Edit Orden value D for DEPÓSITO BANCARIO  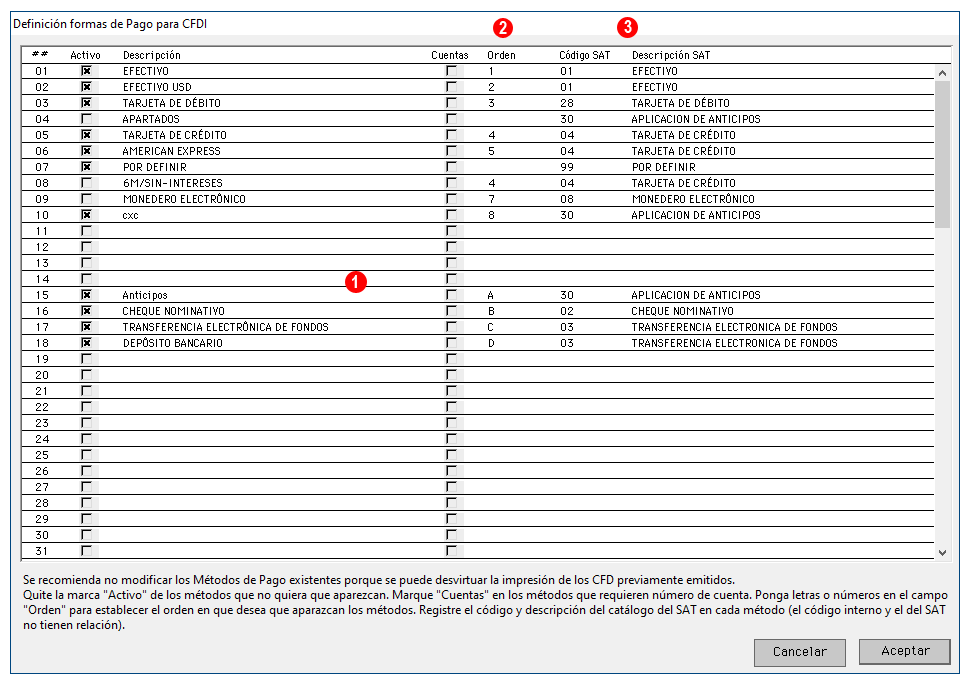(491, 343)
